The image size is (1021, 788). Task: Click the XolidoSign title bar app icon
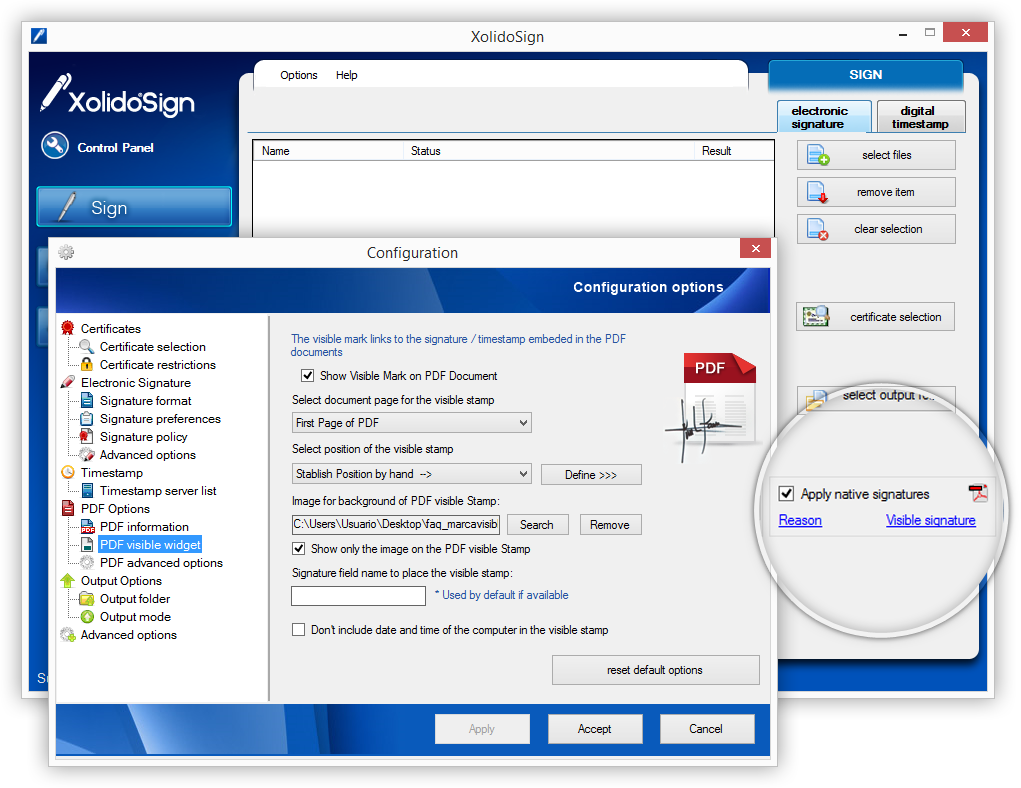coord(39,35)
